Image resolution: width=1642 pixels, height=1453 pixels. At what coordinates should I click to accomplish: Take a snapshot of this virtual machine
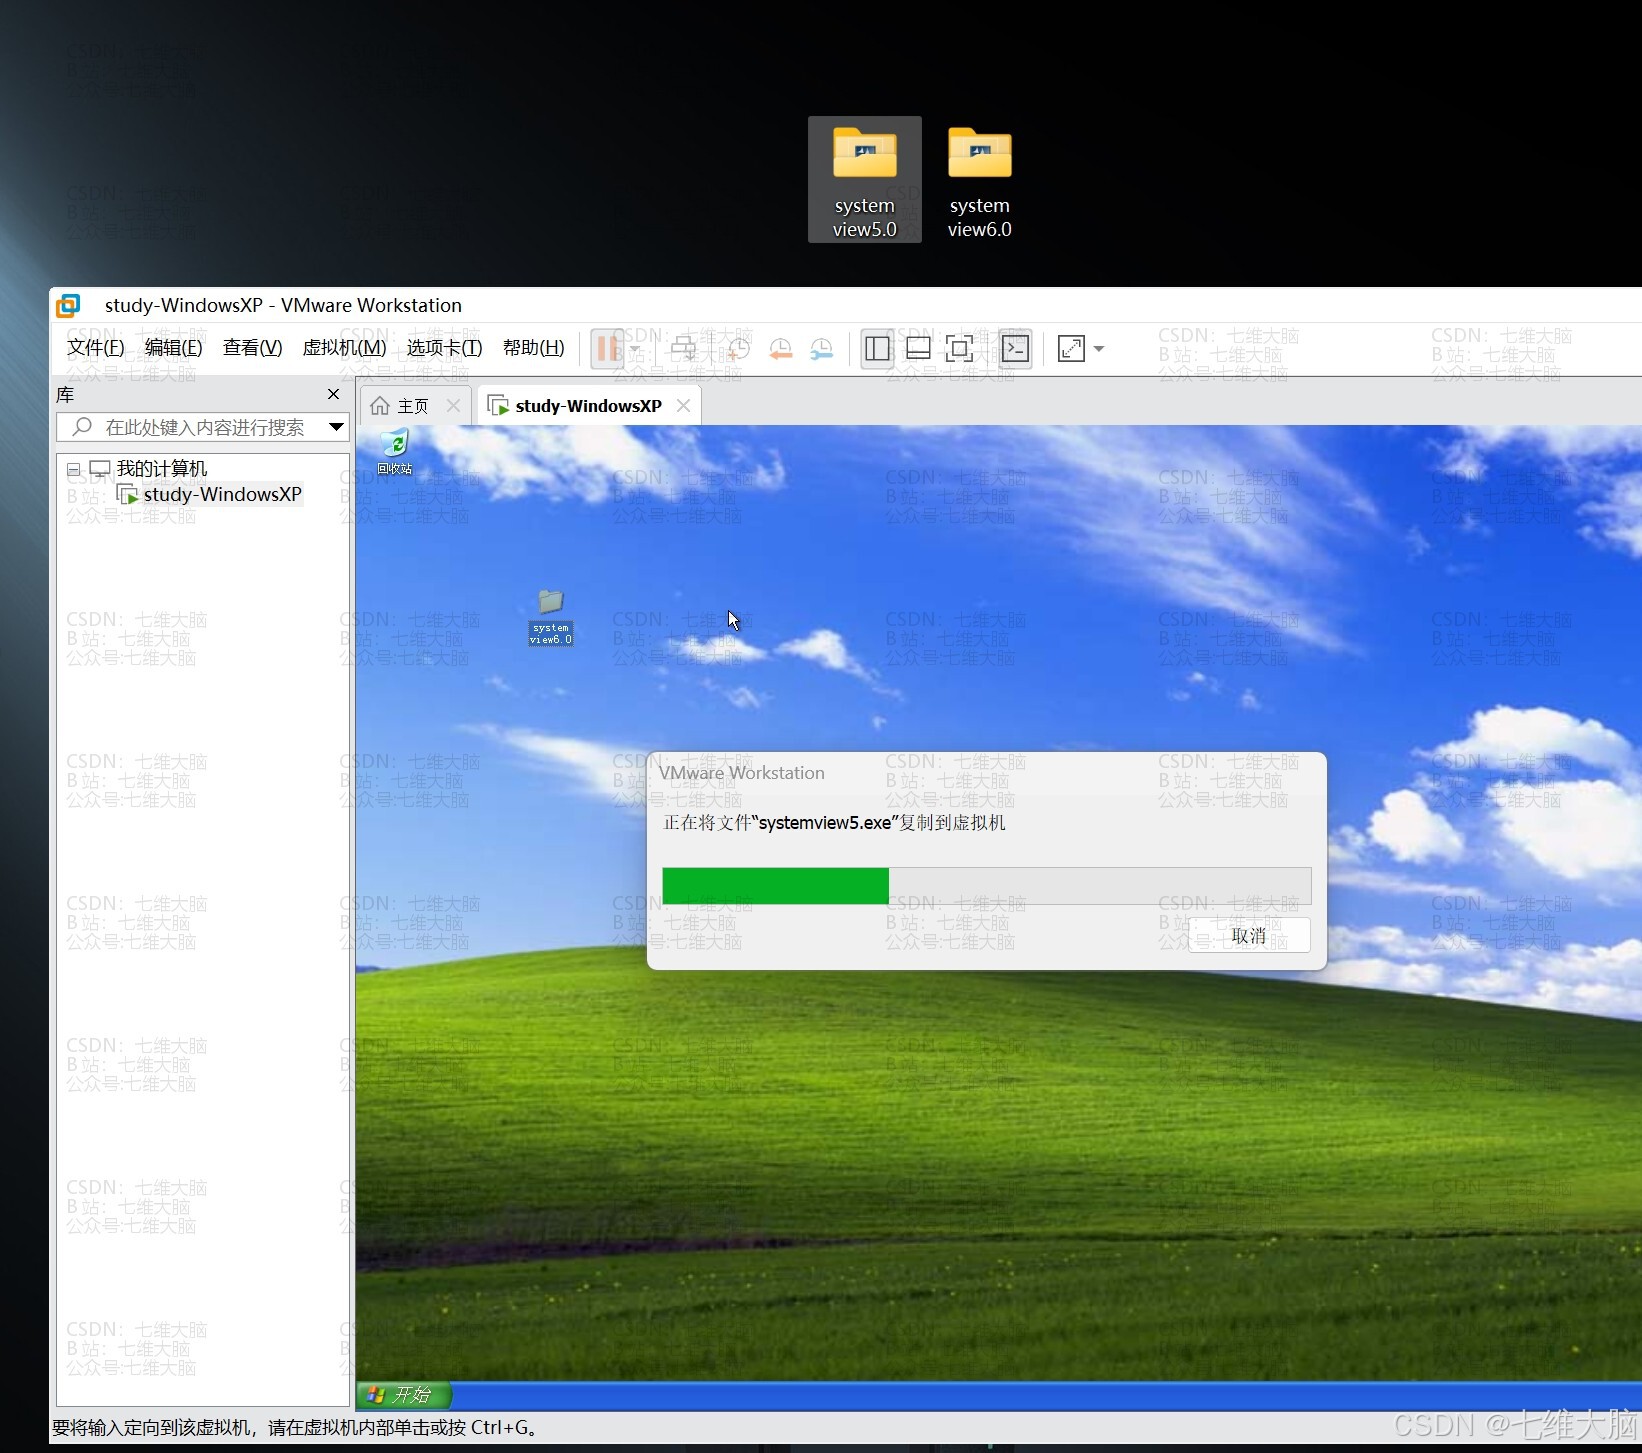(738, 349)
